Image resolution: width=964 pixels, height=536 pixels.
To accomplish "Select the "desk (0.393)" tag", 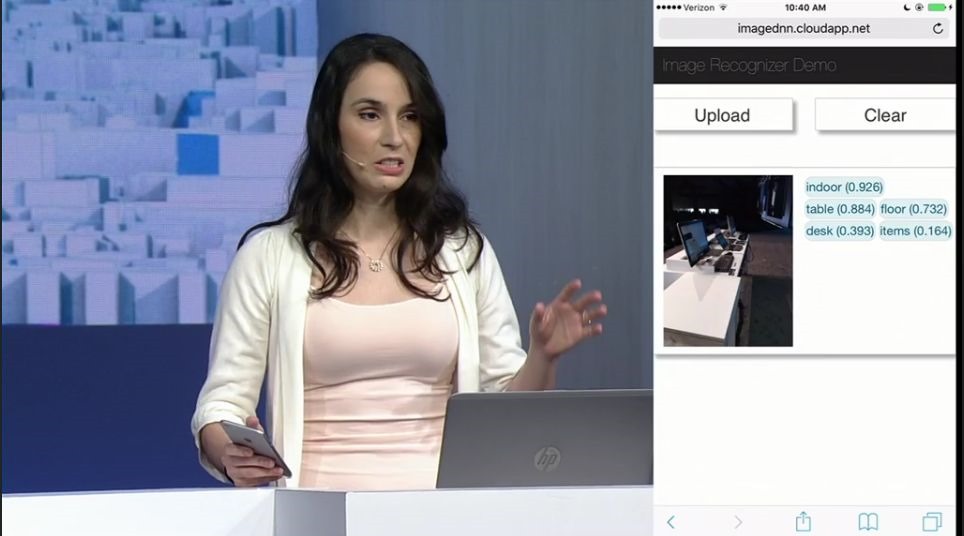I will point(840,231).
